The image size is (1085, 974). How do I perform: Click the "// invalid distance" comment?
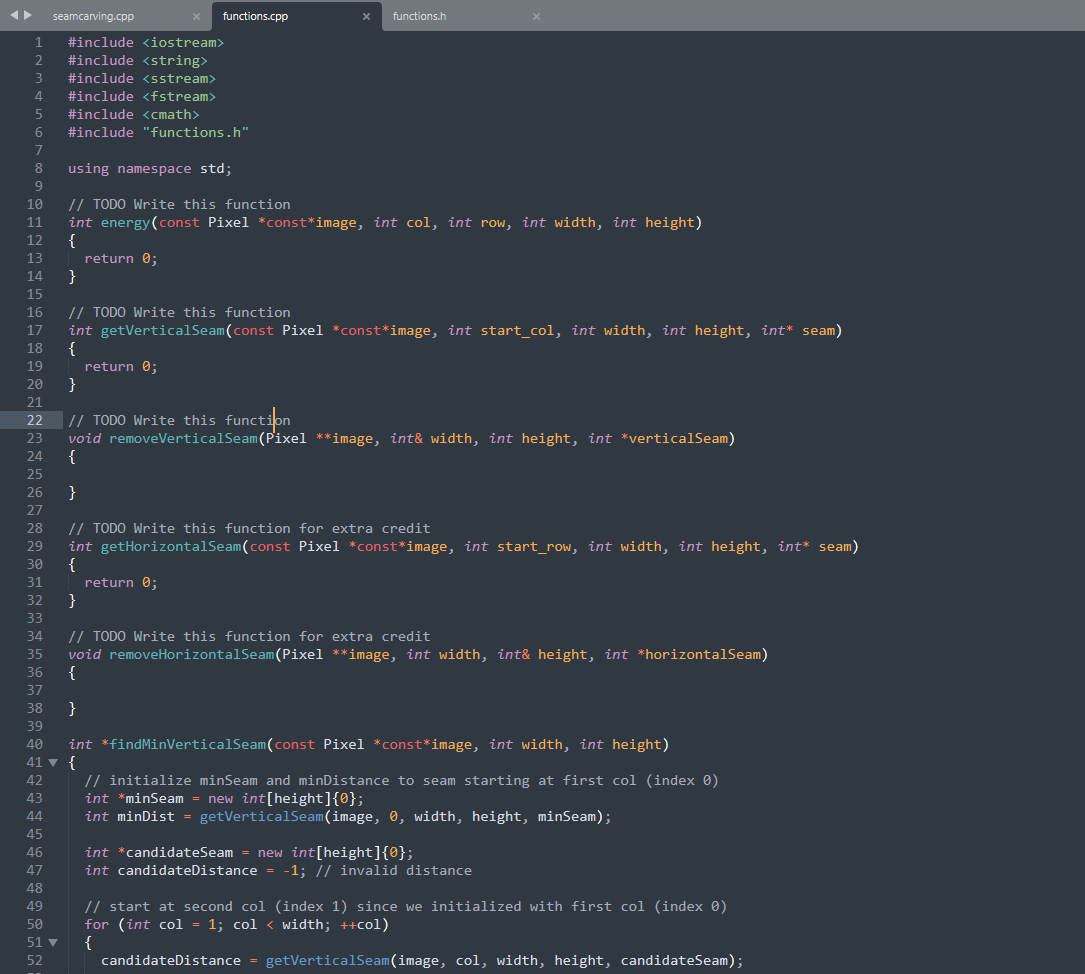point(394,870)
